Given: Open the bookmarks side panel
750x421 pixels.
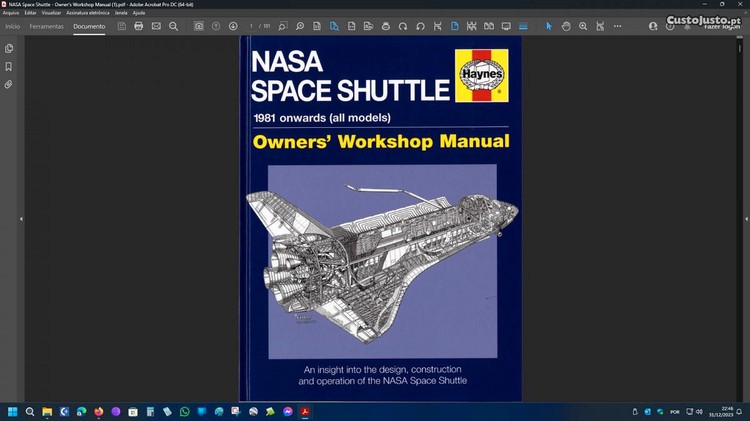Looking at the screenshot, I should [x=9, y=66].
